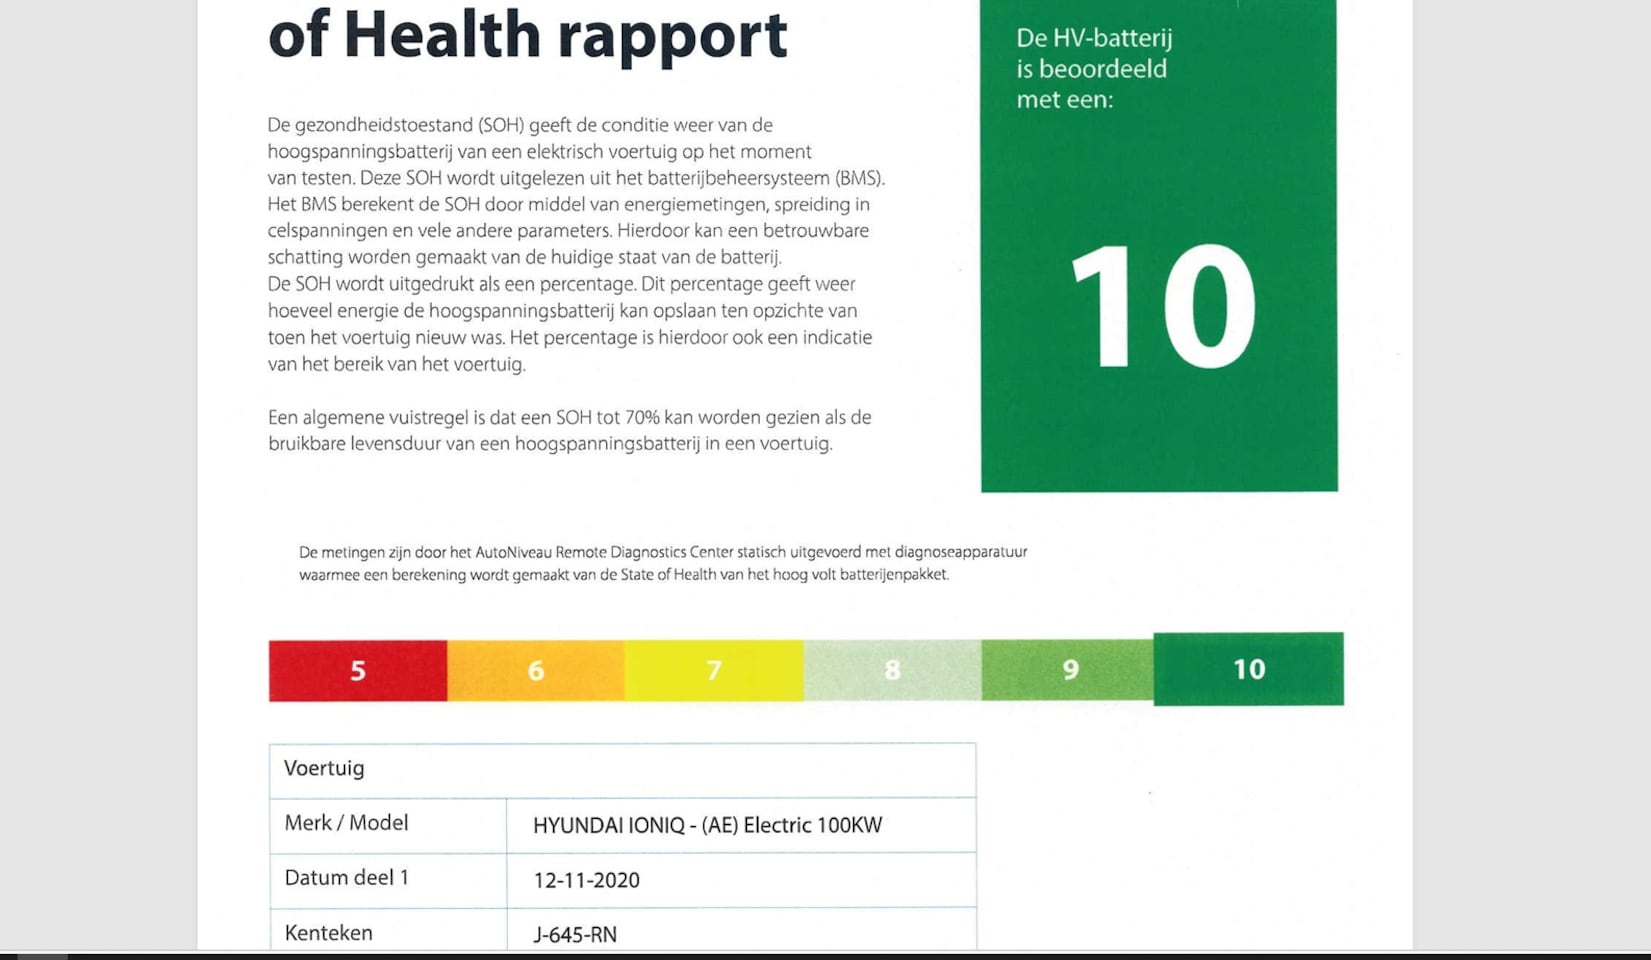
Task: Click the orange score 6 segment
Action: tap(535, 670)
